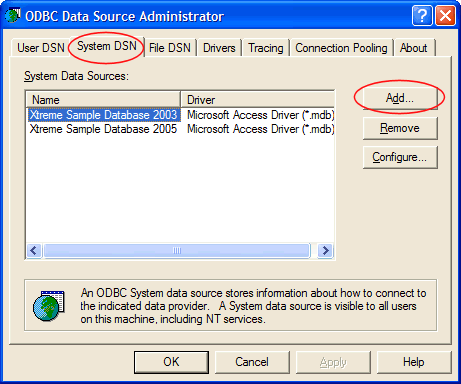461x384 pixels.
Task: Click the horizontal scrollbar left arrow
Action: click(x=34, y=250)
